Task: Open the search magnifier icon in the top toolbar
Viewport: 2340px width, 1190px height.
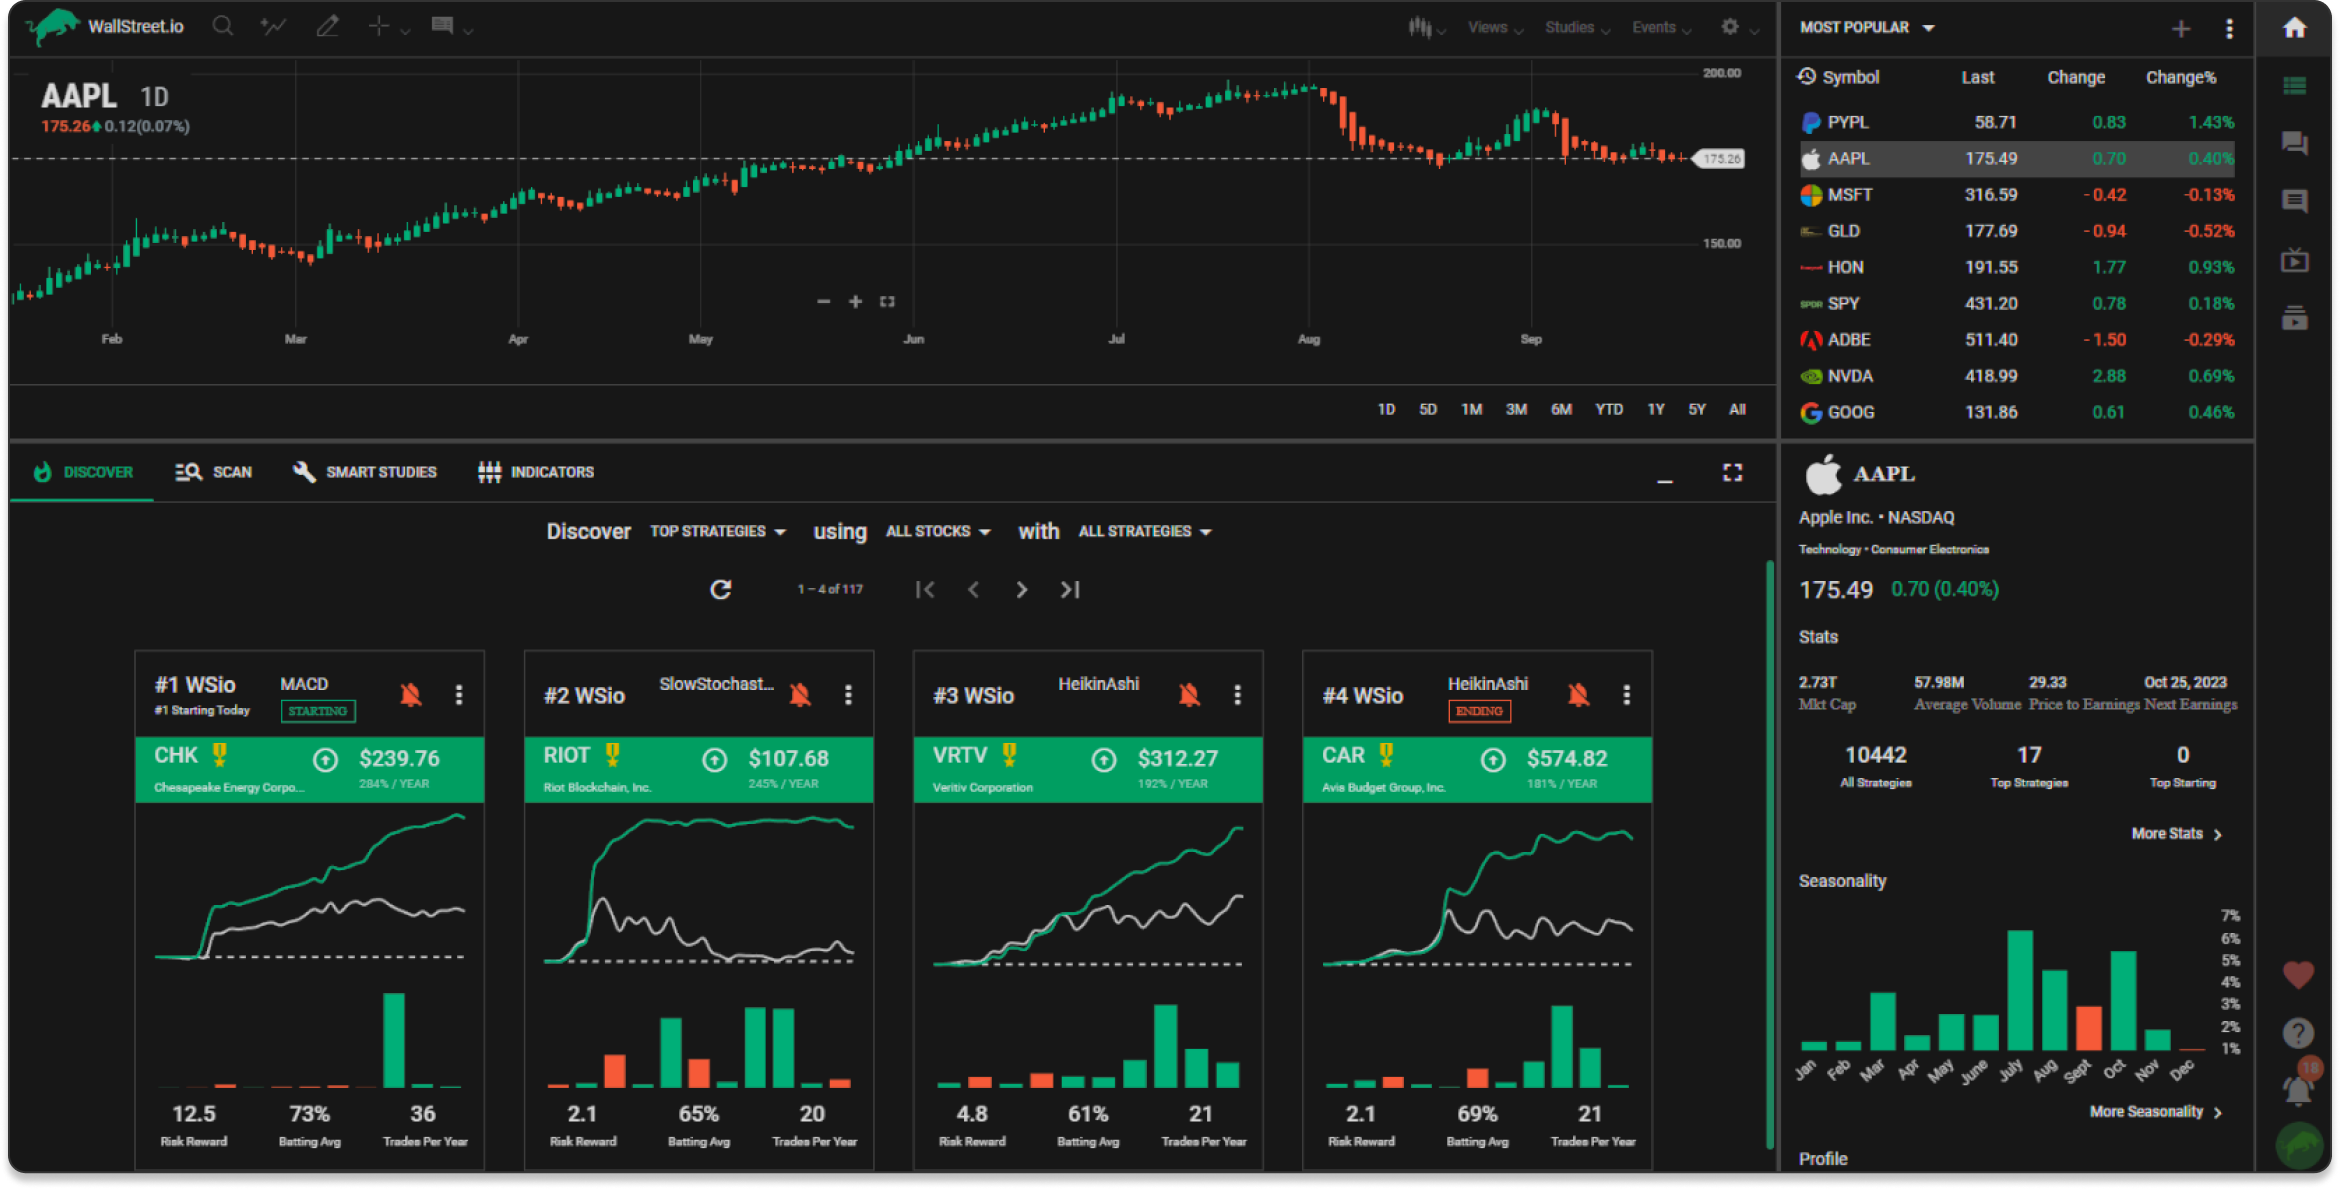Action: [223, 26]
